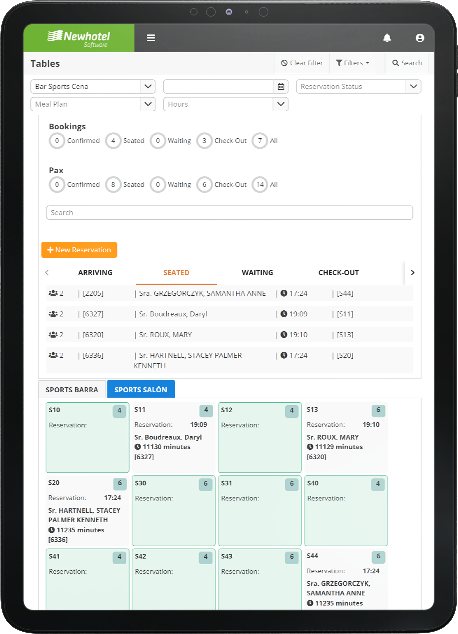Select Bookings Check Out count circle
Viewport: 458px width, 634px height.
[204, 141]
